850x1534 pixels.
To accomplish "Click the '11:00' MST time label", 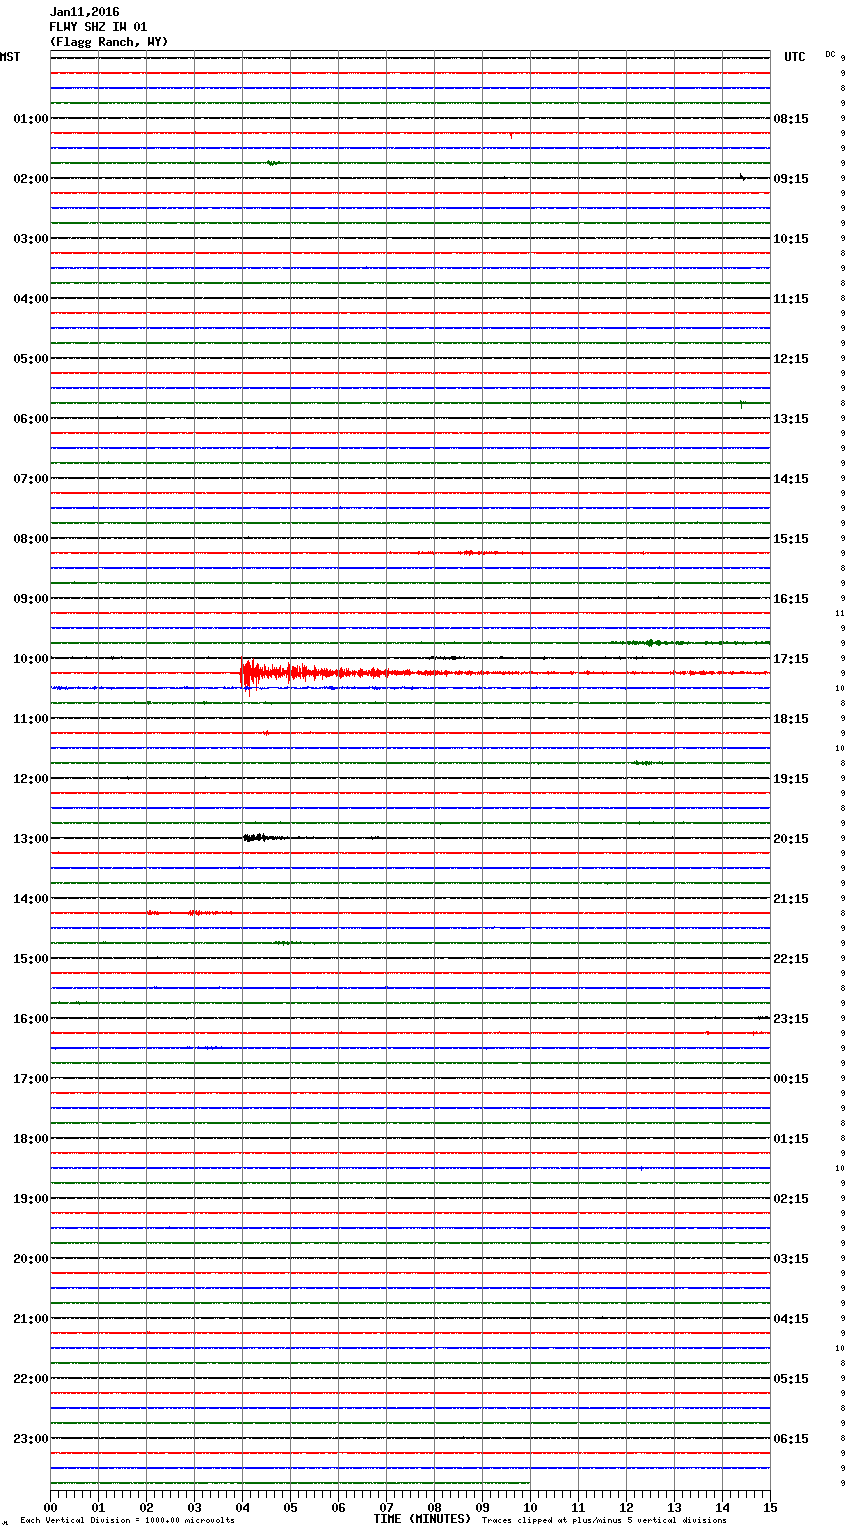I will pyautogui.click(x=31, y=719).
